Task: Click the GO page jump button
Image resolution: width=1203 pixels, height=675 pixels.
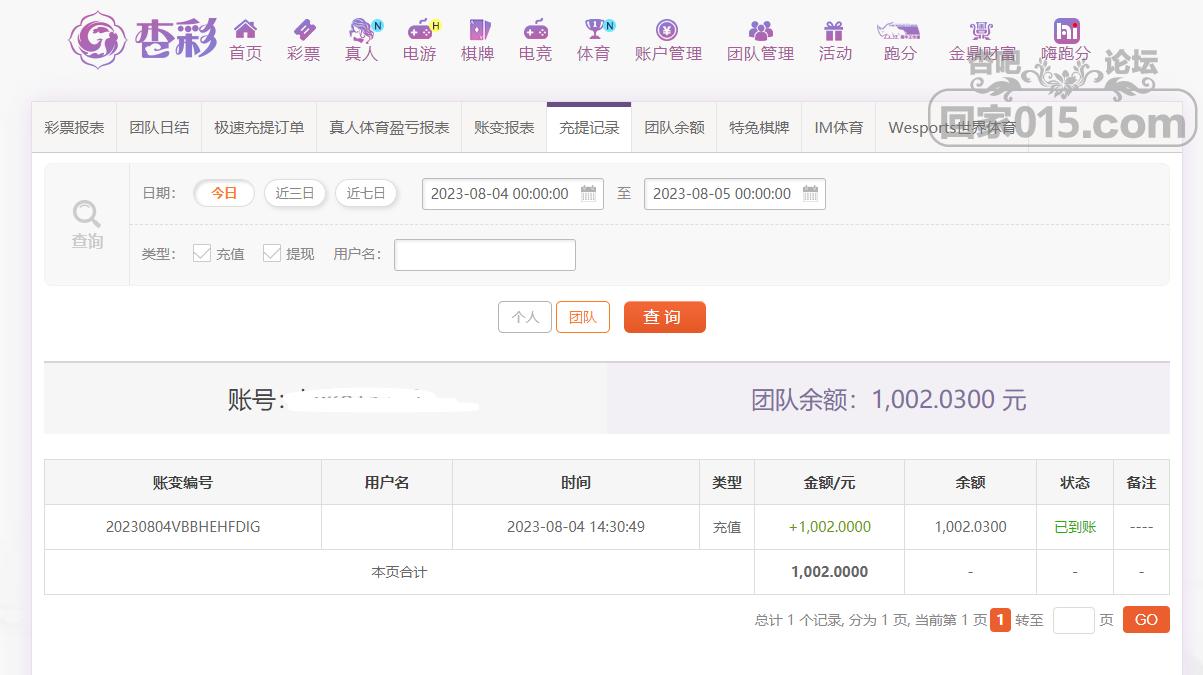Action: pos(1146,620)
